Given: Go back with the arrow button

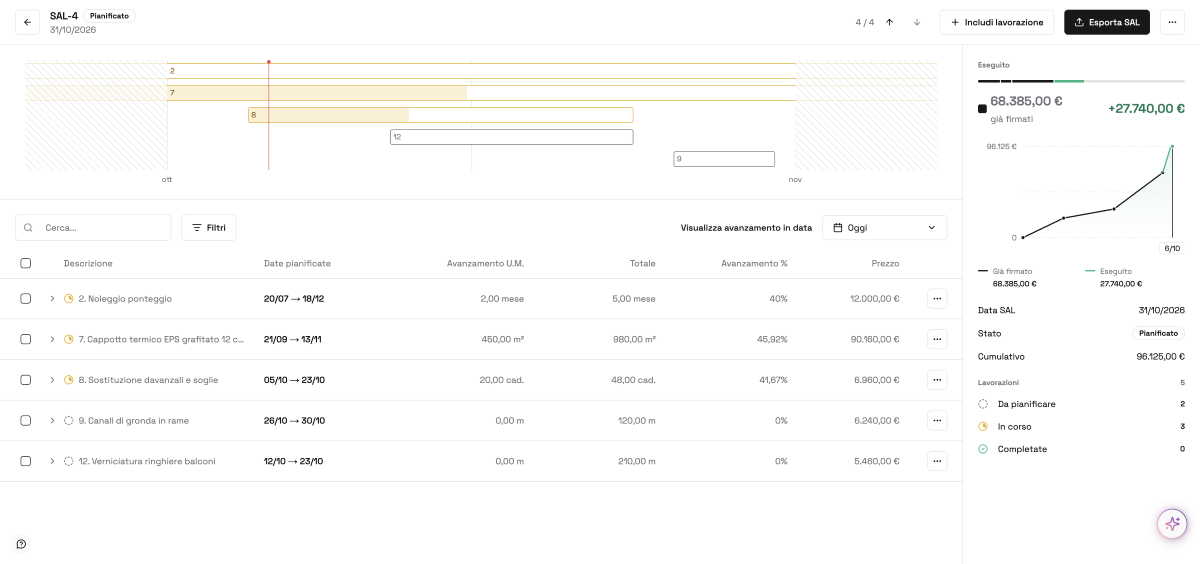Looking at the screenshot, I should pos(27,22).
